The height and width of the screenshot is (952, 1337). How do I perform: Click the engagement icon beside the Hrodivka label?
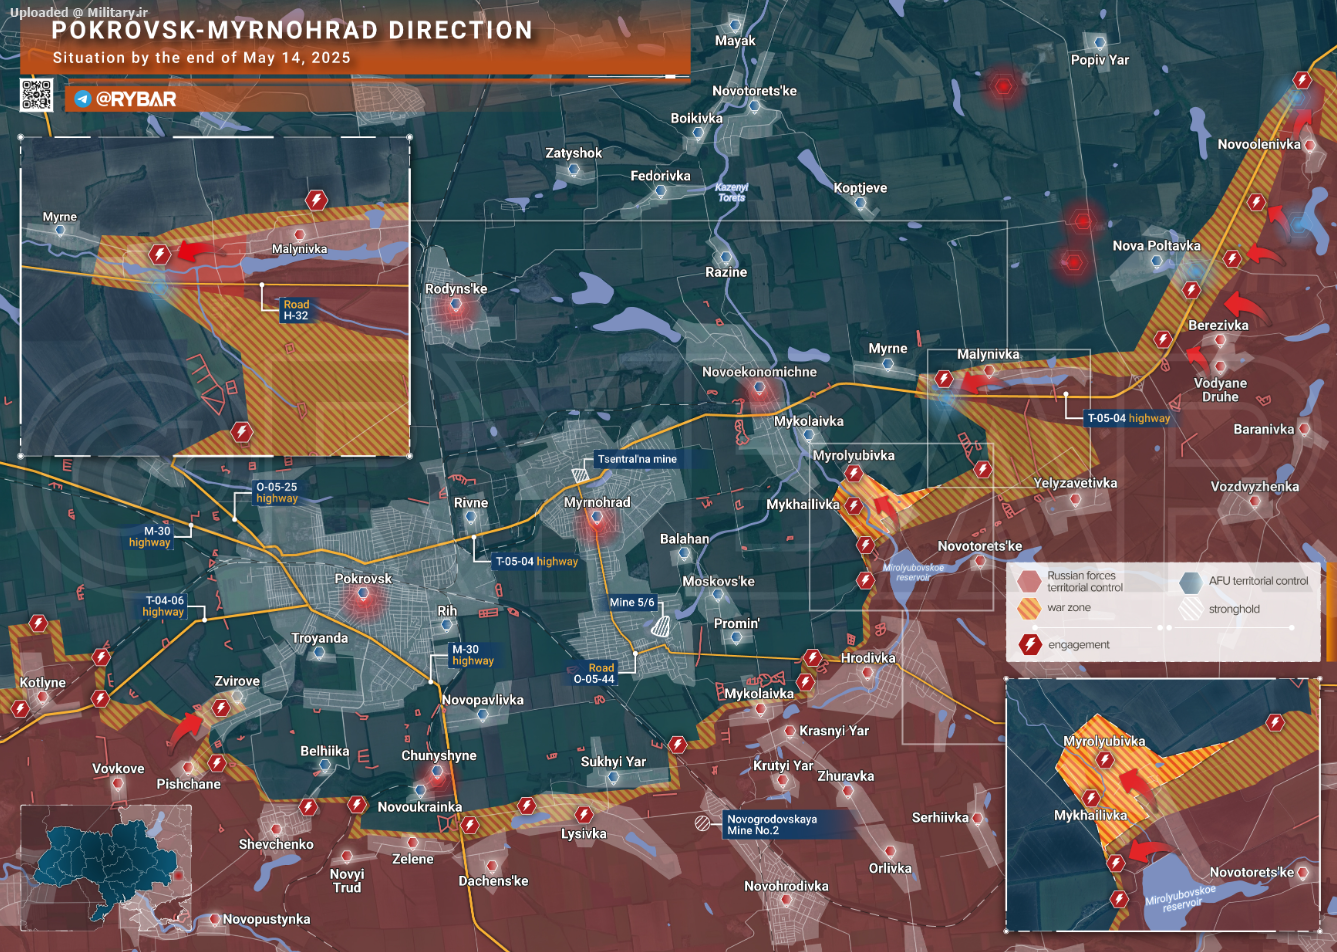coord(811,658)
